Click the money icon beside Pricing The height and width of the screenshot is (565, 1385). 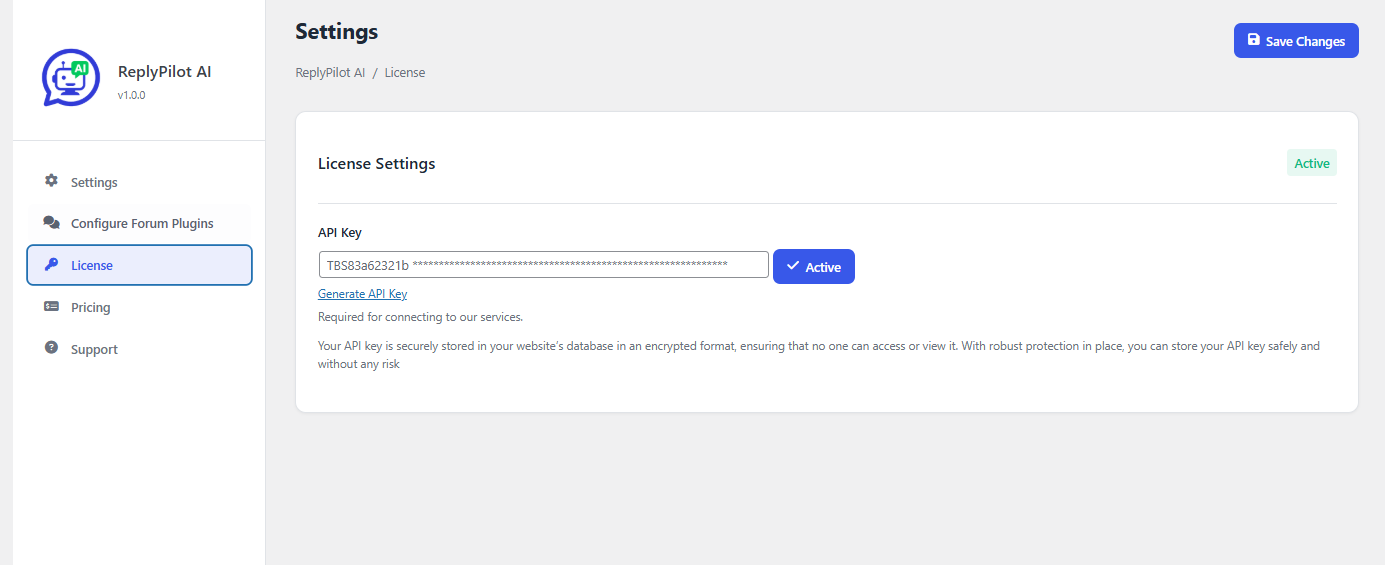tap(51, 306)
